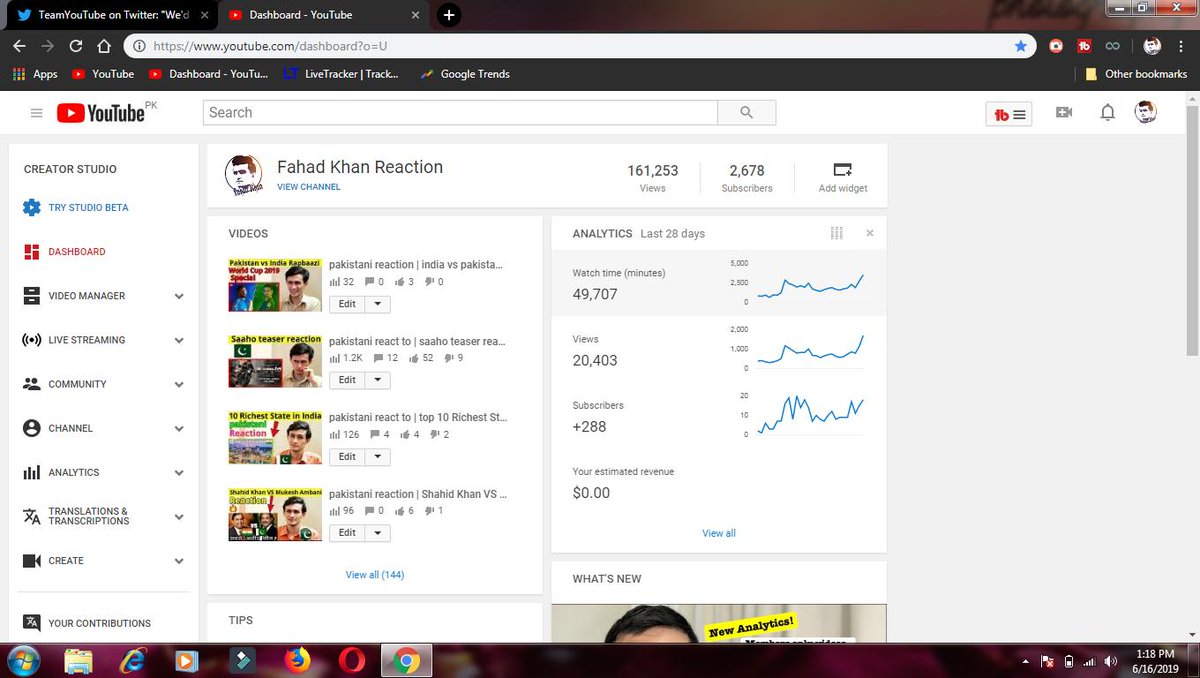Click View all (144) videos link
This screenshot has width=1200, height=678.
375,575
